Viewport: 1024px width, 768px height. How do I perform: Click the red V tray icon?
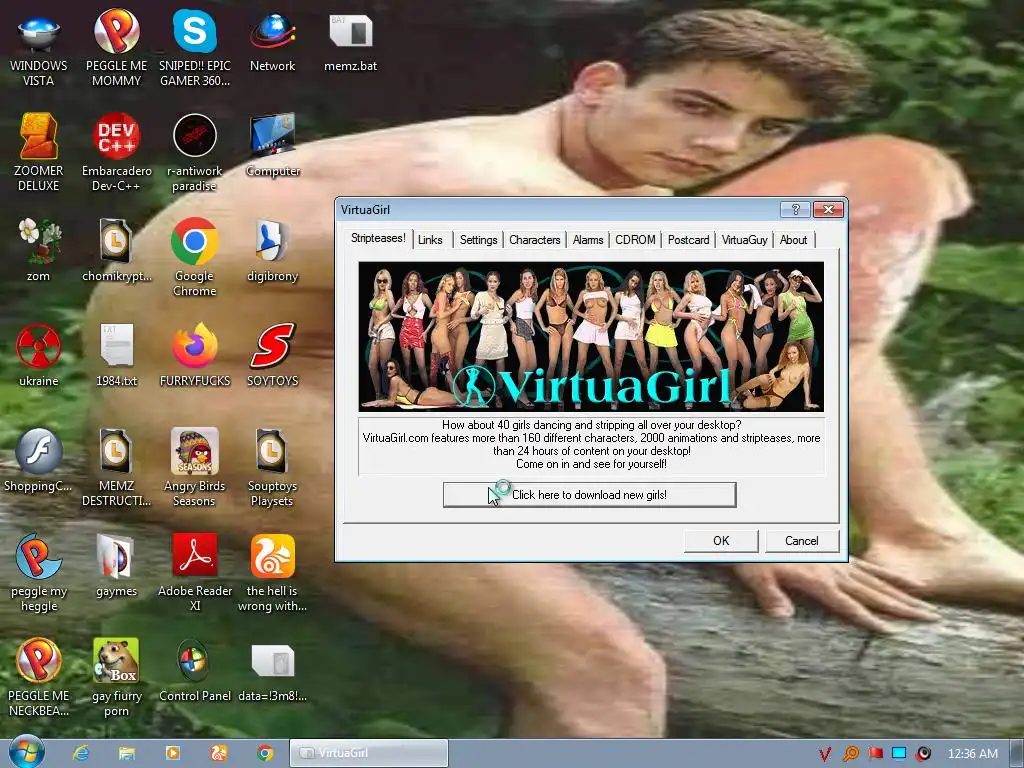coord(825,754)
